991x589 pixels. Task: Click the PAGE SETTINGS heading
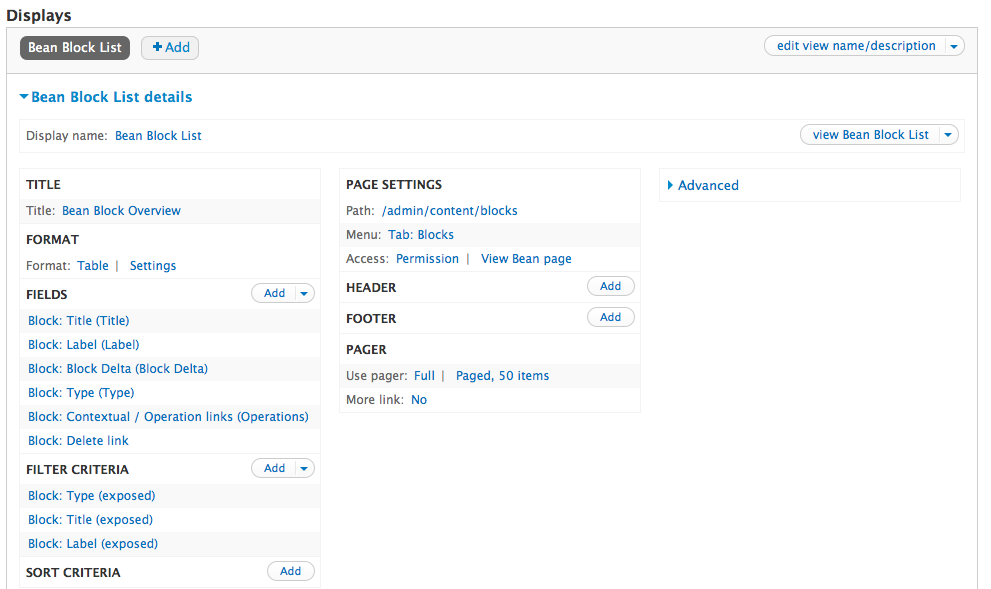pos(394,185)
